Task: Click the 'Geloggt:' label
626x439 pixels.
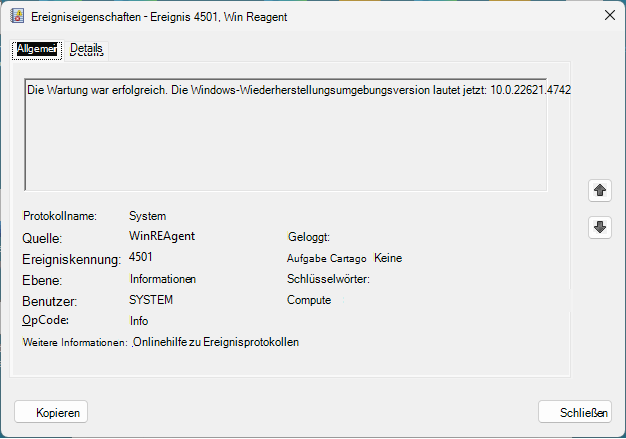Action: click(x=309, y=237)
